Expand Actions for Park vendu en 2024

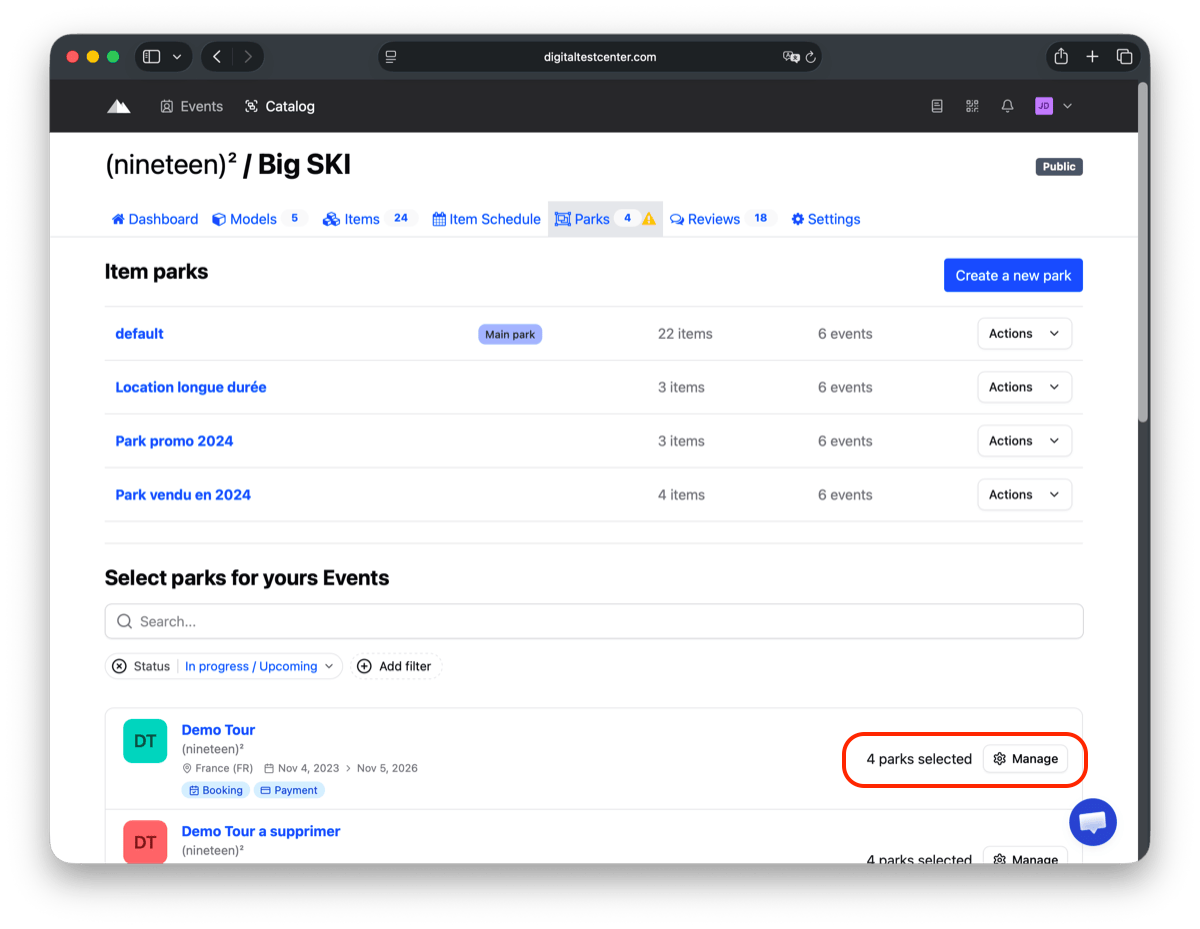(x=1024, y=495)
